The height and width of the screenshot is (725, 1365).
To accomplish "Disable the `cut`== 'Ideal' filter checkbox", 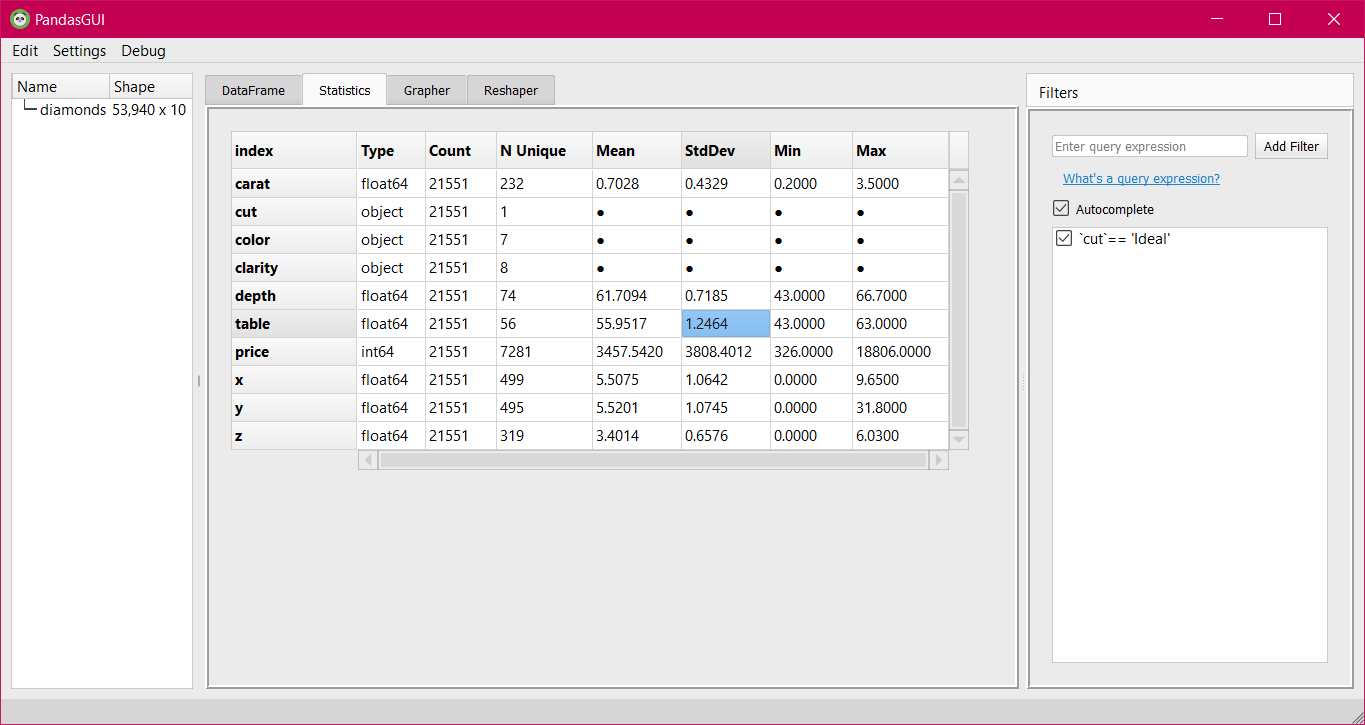I will pyautogui.click(x=1064, y=239).
